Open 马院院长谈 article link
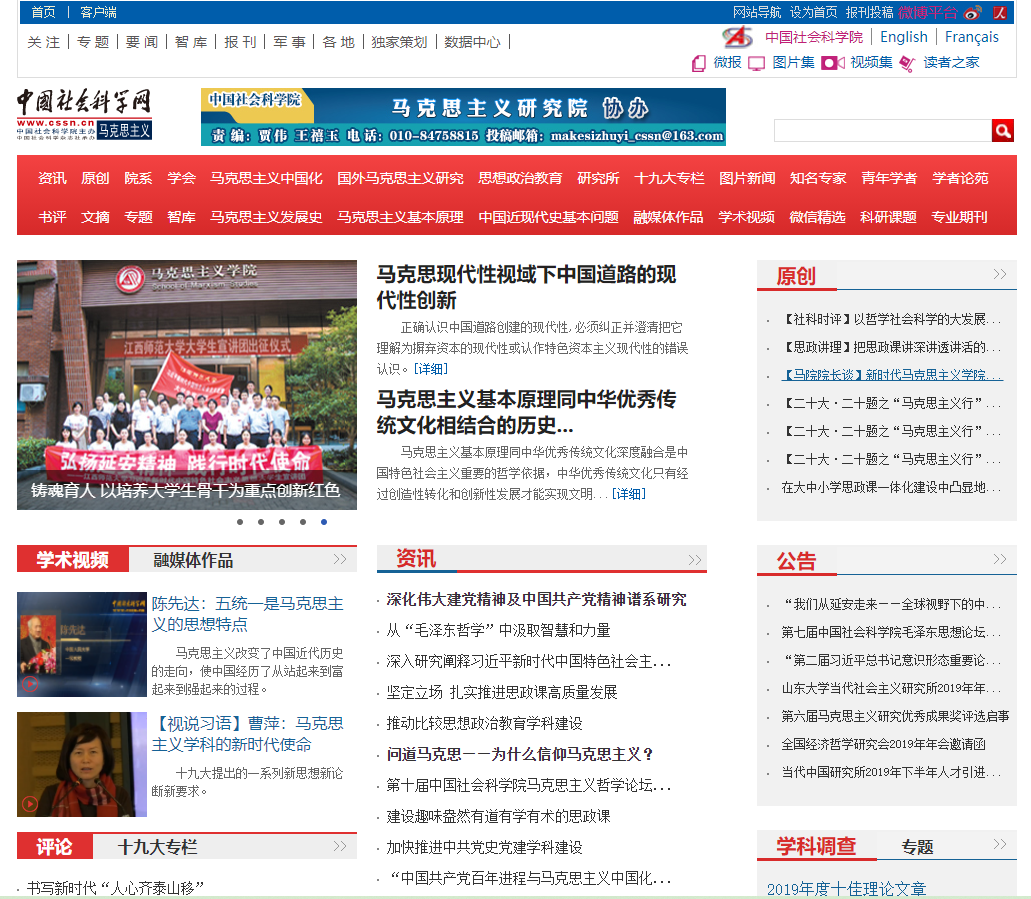Image resolution: width=1031 pixels, height=899 pixels. click(891, 375)
